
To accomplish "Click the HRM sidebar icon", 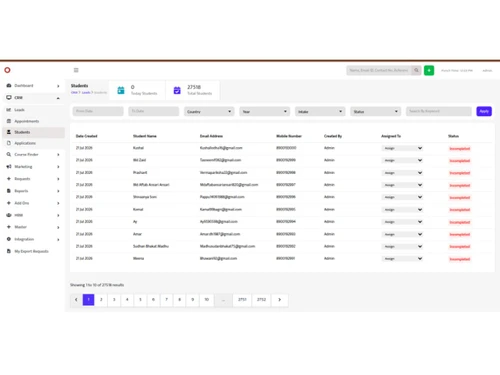I will 9,215.
